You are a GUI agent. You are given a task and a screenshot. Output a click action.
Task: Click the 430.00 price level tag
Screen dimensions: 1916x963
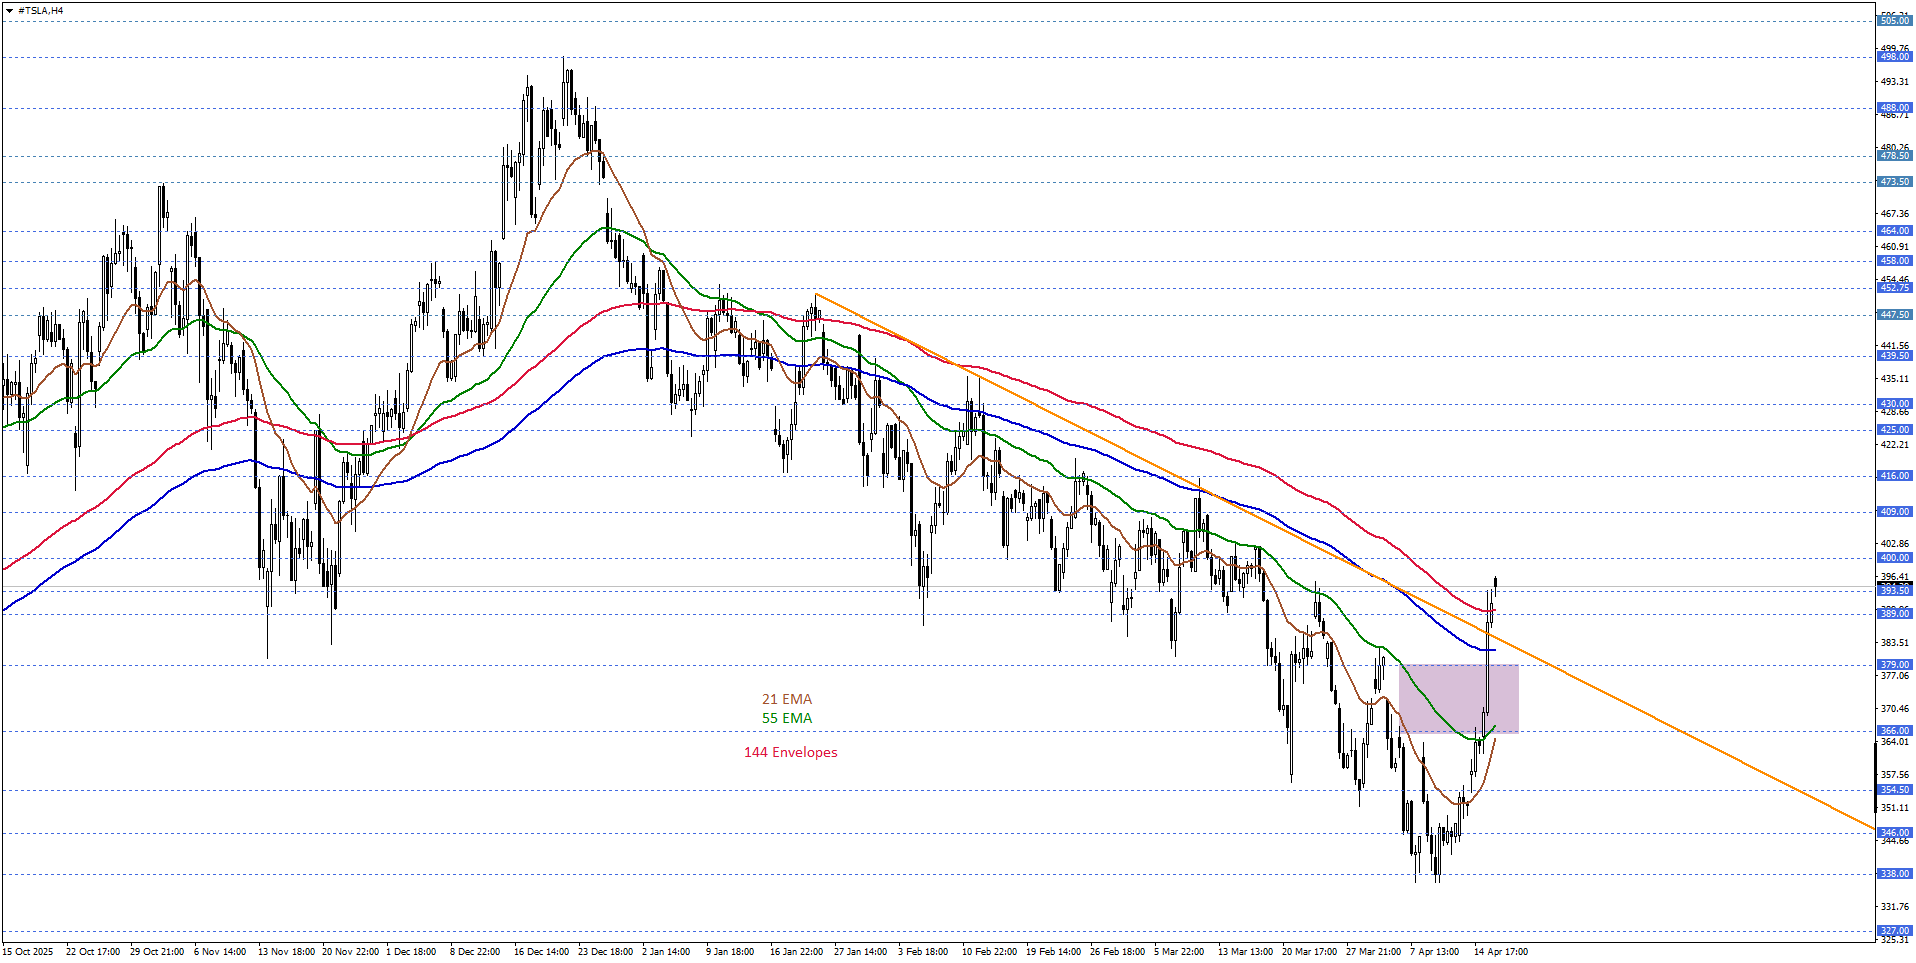1894,404
